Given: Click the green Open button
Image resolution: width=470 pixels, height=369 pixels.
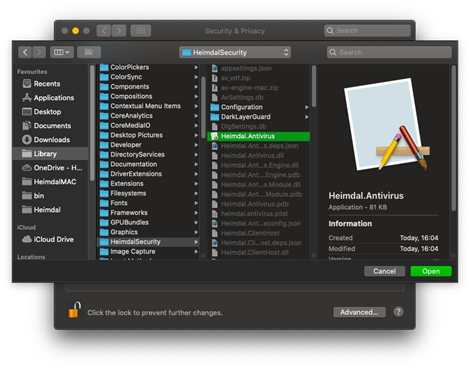Looking at the screenshot, I should point(431,271).
